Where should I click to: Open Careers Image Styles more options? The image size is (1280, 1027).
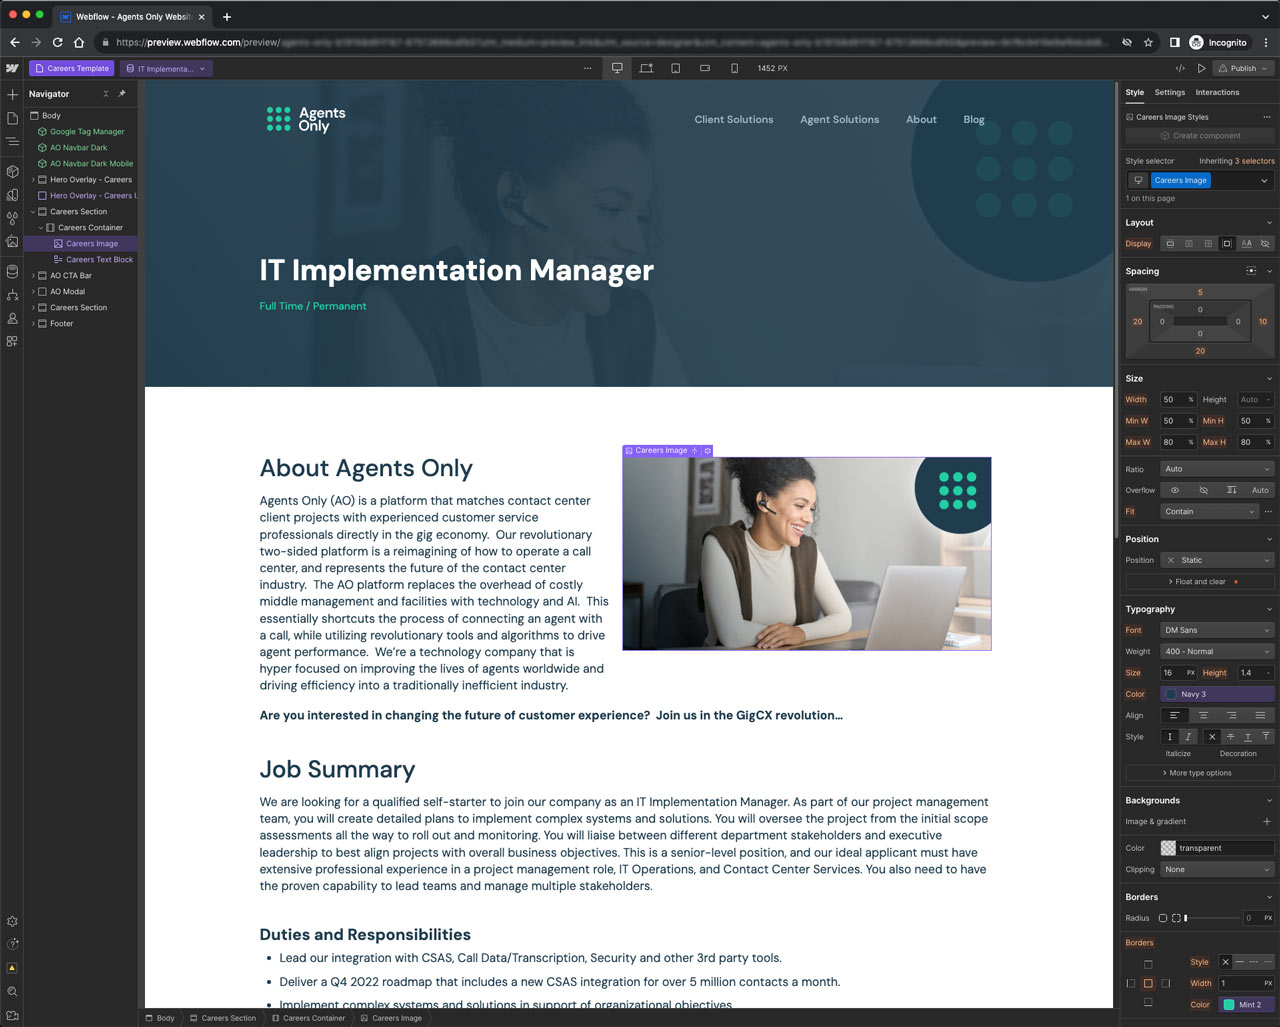click(1267, 117)
